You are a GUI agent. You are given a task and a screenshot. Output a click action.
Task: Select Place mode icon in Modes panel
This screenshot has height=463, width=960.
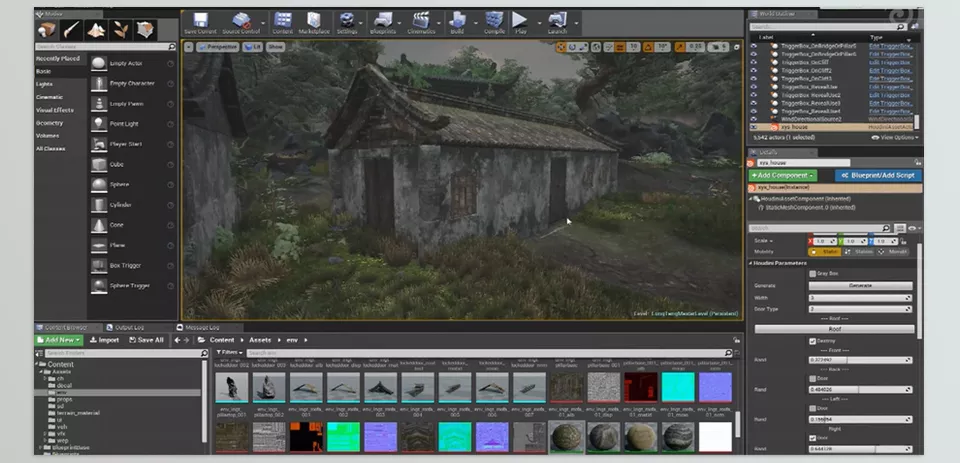[47, 29]
